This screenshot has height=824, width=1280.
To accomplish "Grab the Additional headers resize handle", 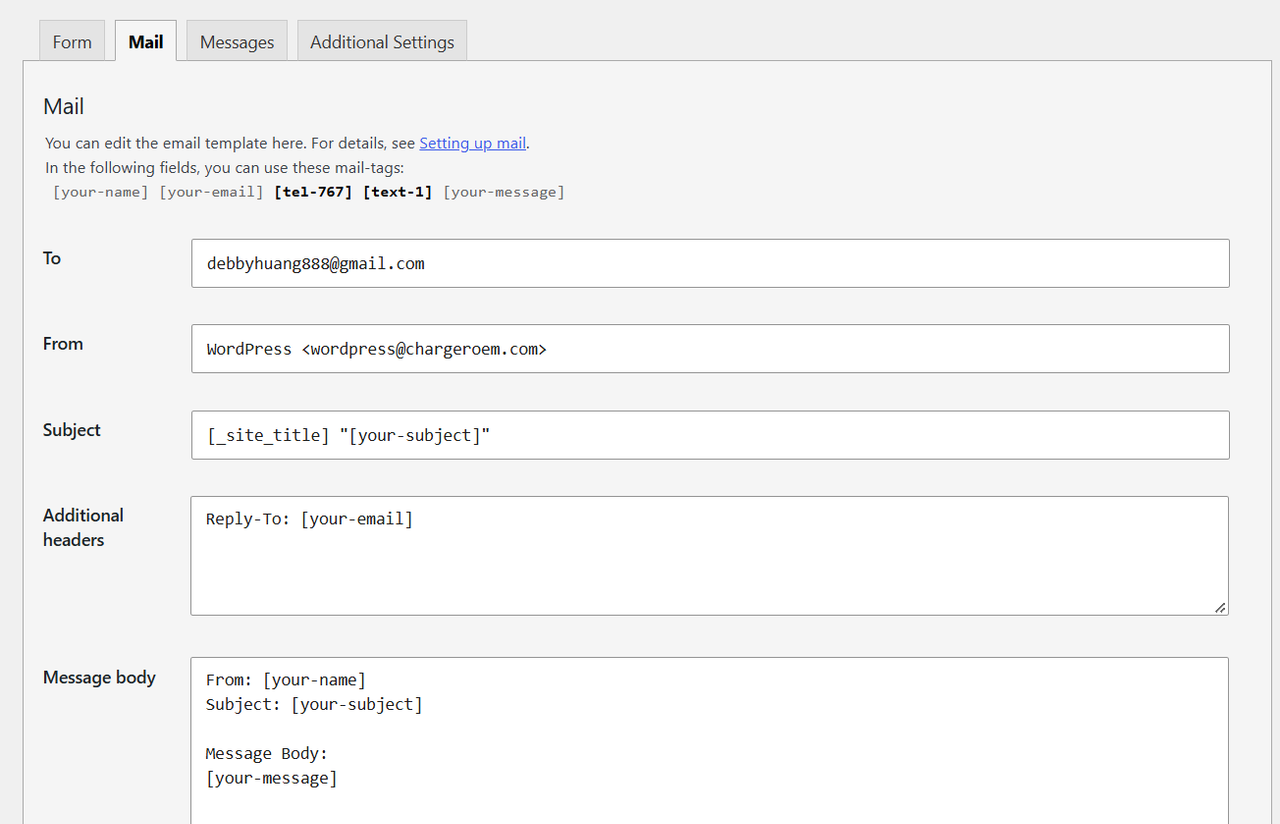I will [x=1220, y=607].
